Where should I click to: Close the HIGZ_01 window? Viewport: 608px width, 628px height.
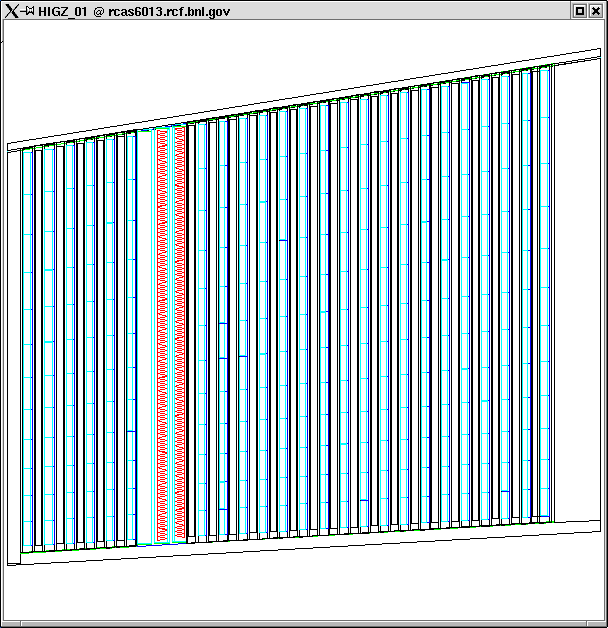click(x=596, y=11)
